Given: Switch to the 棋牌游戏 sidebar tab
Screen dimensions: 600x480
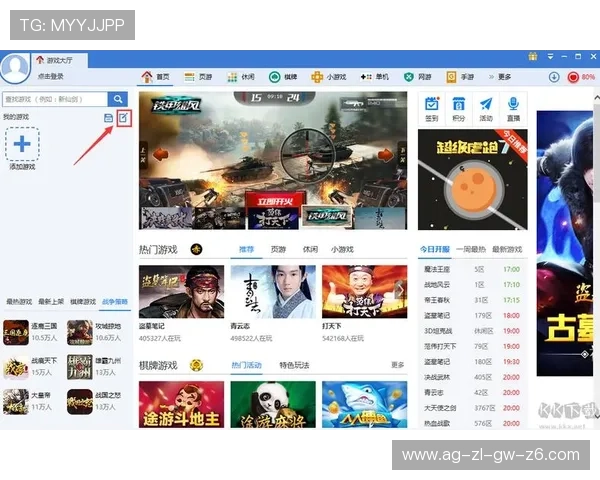Looking at the screenshot, I should (x=83, y=302).
